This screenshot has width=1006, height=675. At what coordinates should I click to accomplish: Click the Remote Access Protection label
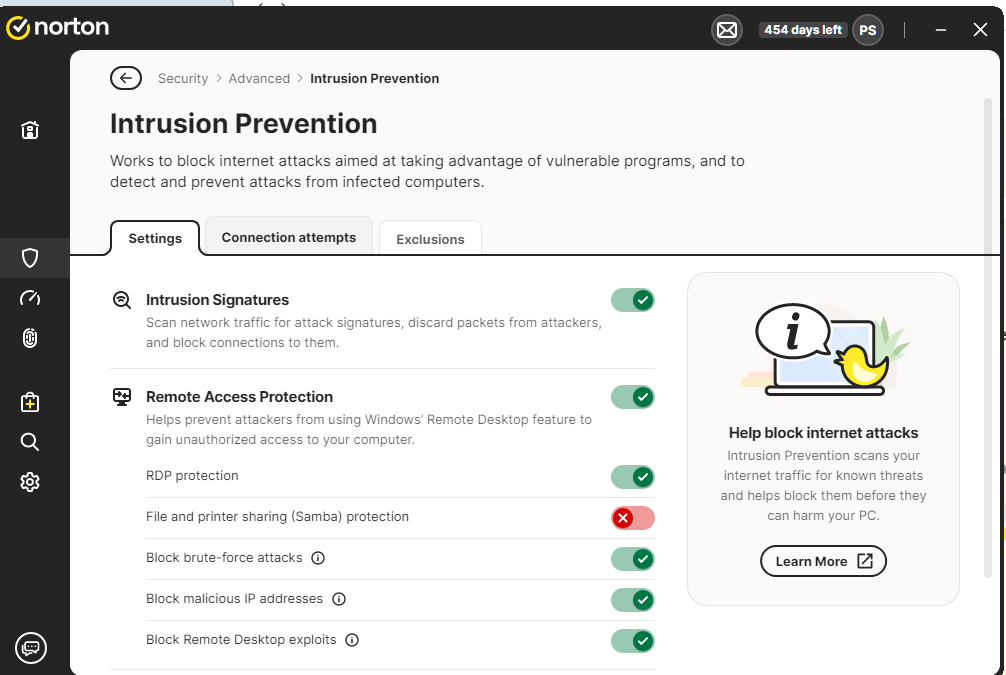239,397
